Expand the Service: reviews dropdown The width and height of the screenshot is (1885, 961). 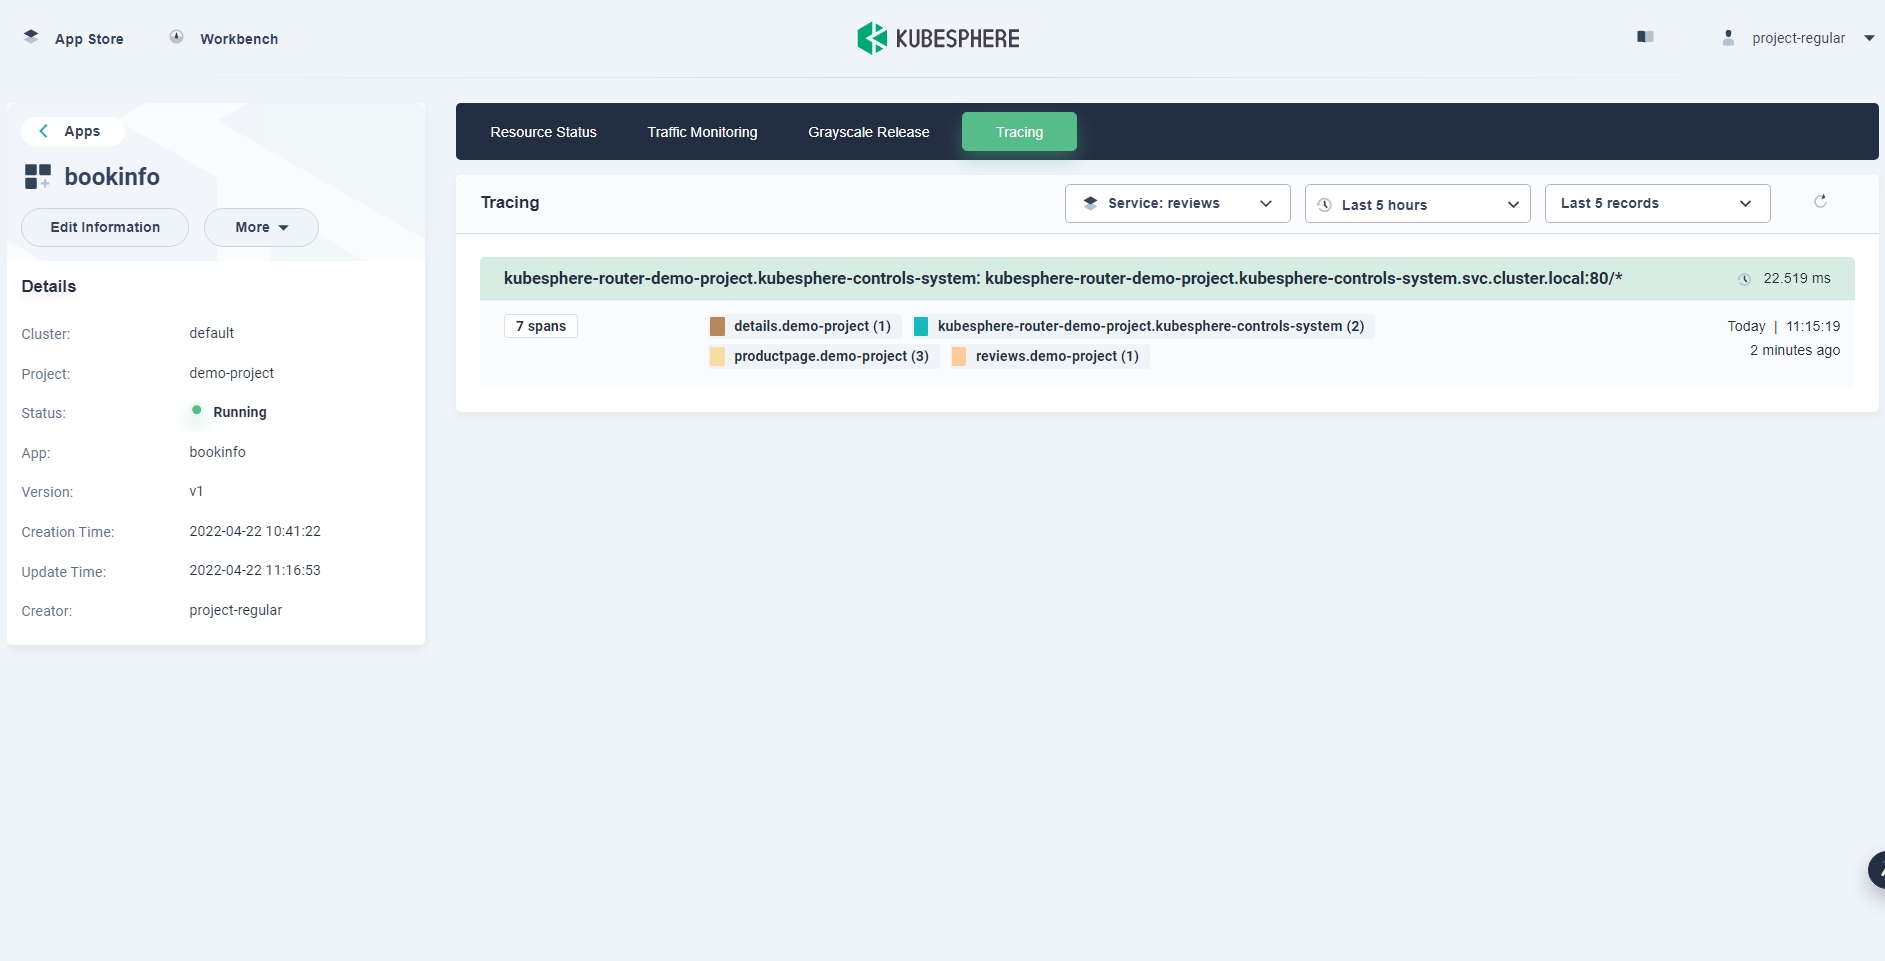click(x=1177, y=203)
